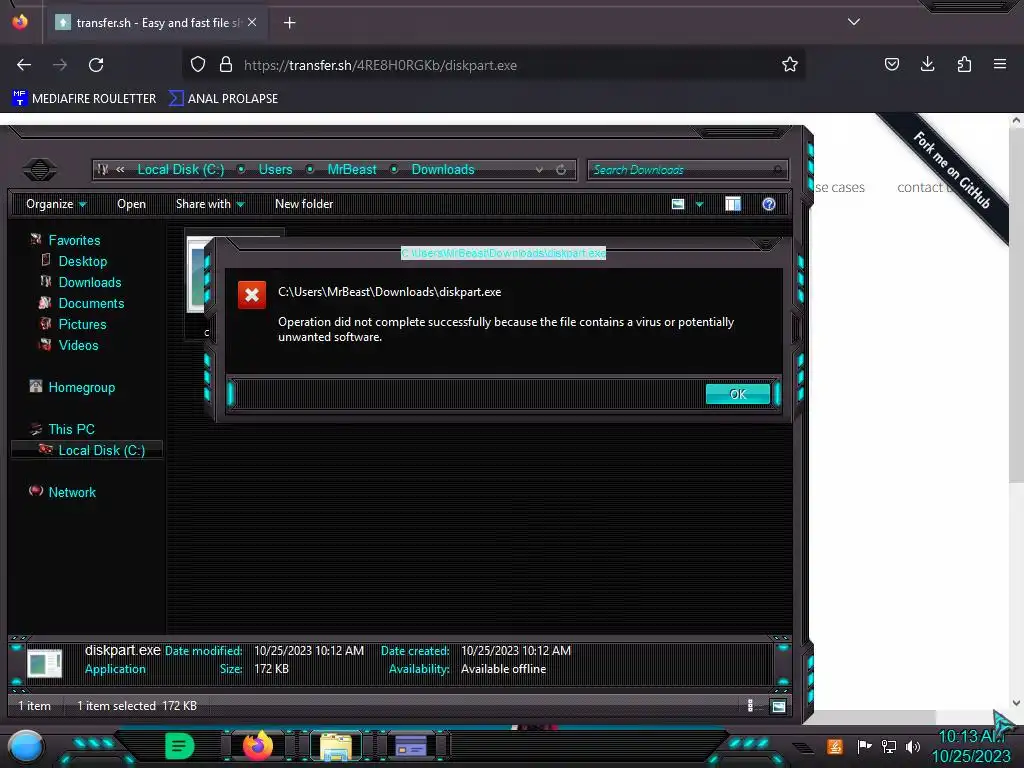Open tracking protection shield info
The height and width of the screenshot is (768, 1024).
[x=198, y=65]
